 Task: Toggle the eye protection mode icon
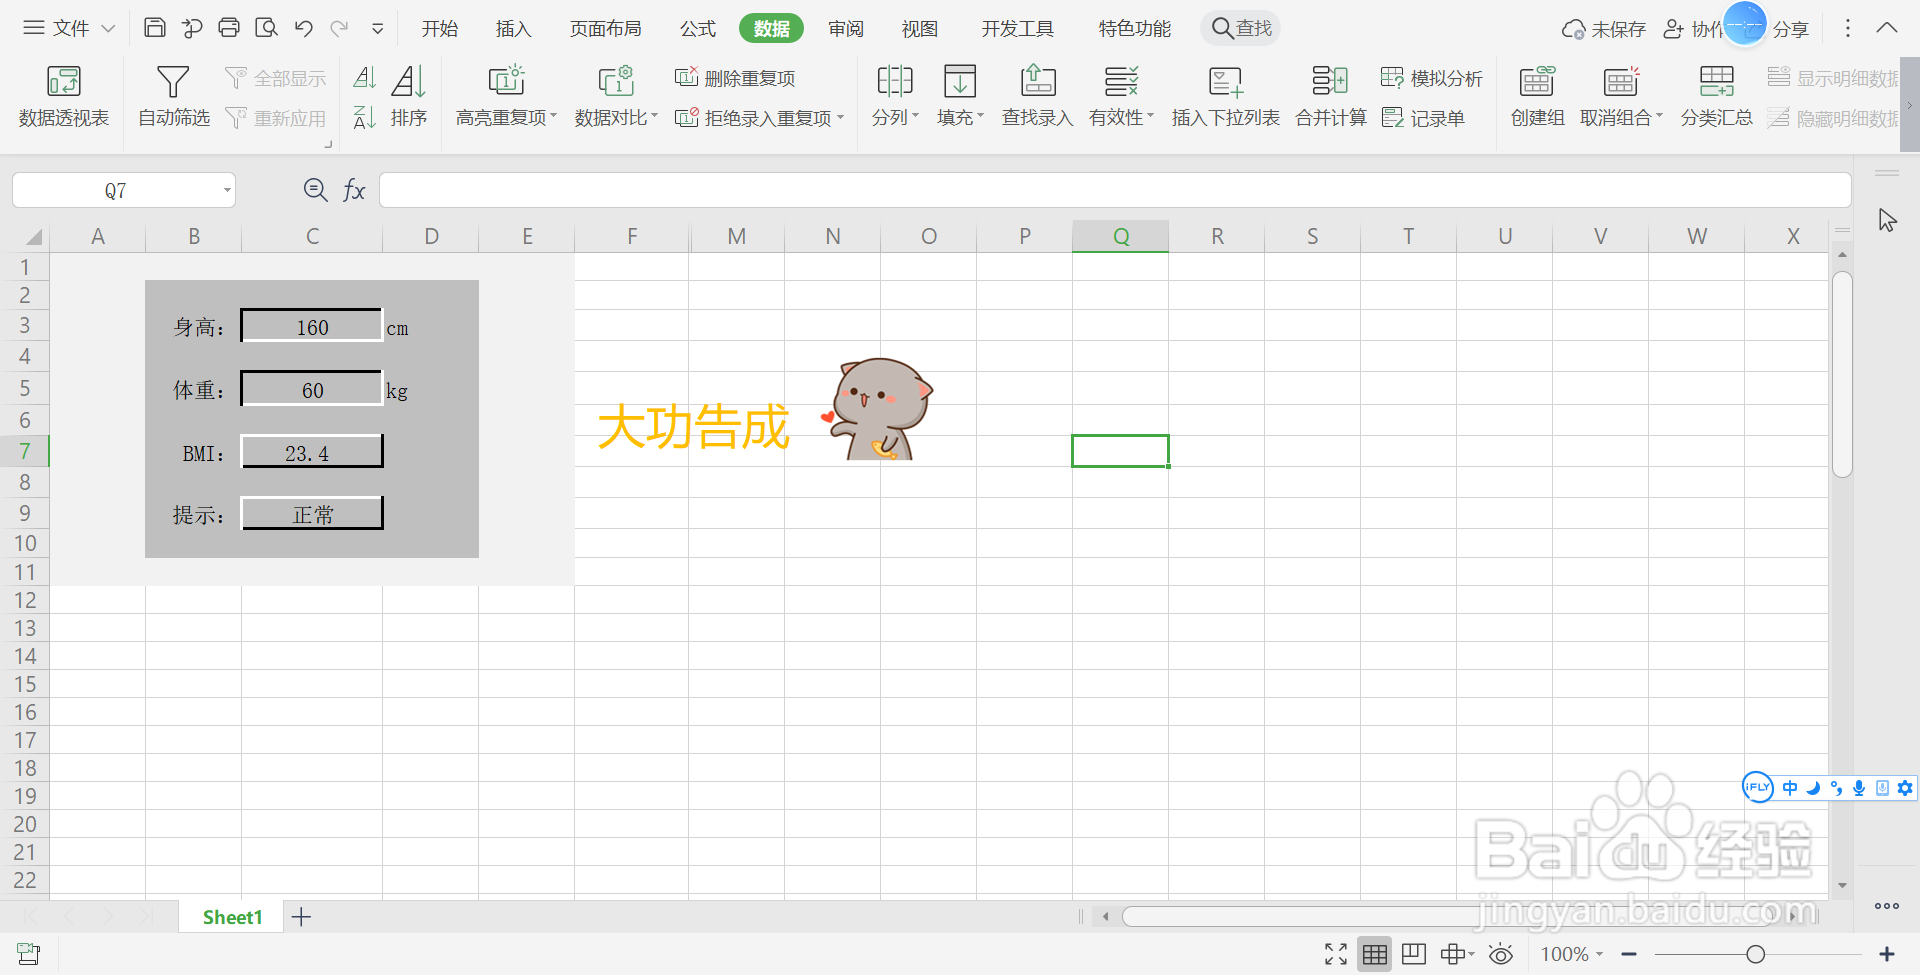pyautogui.click(x=1501, y=954)
